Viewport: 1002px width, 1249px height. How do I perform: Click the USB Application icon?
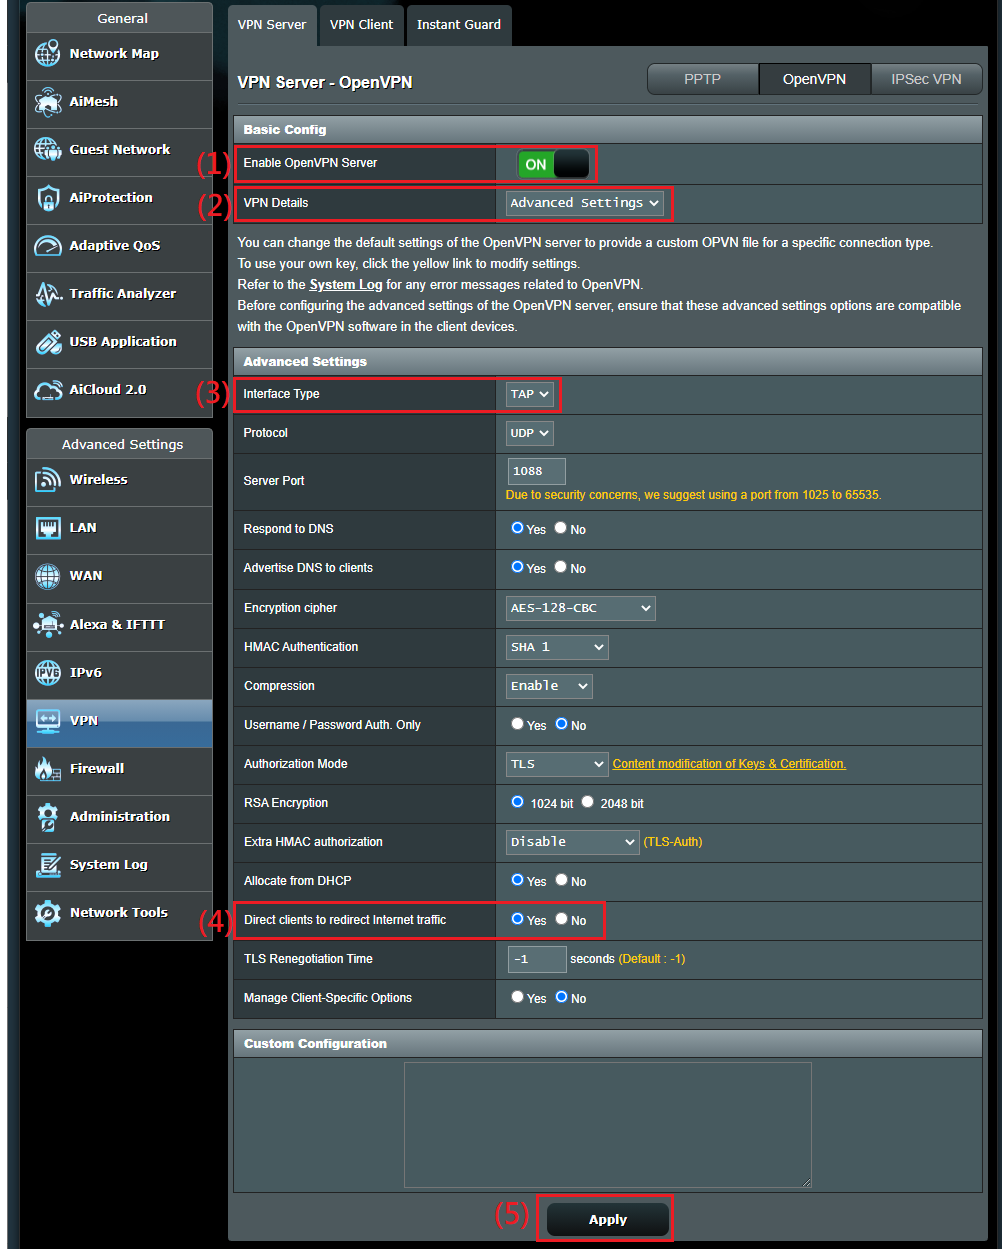point(47,342)
